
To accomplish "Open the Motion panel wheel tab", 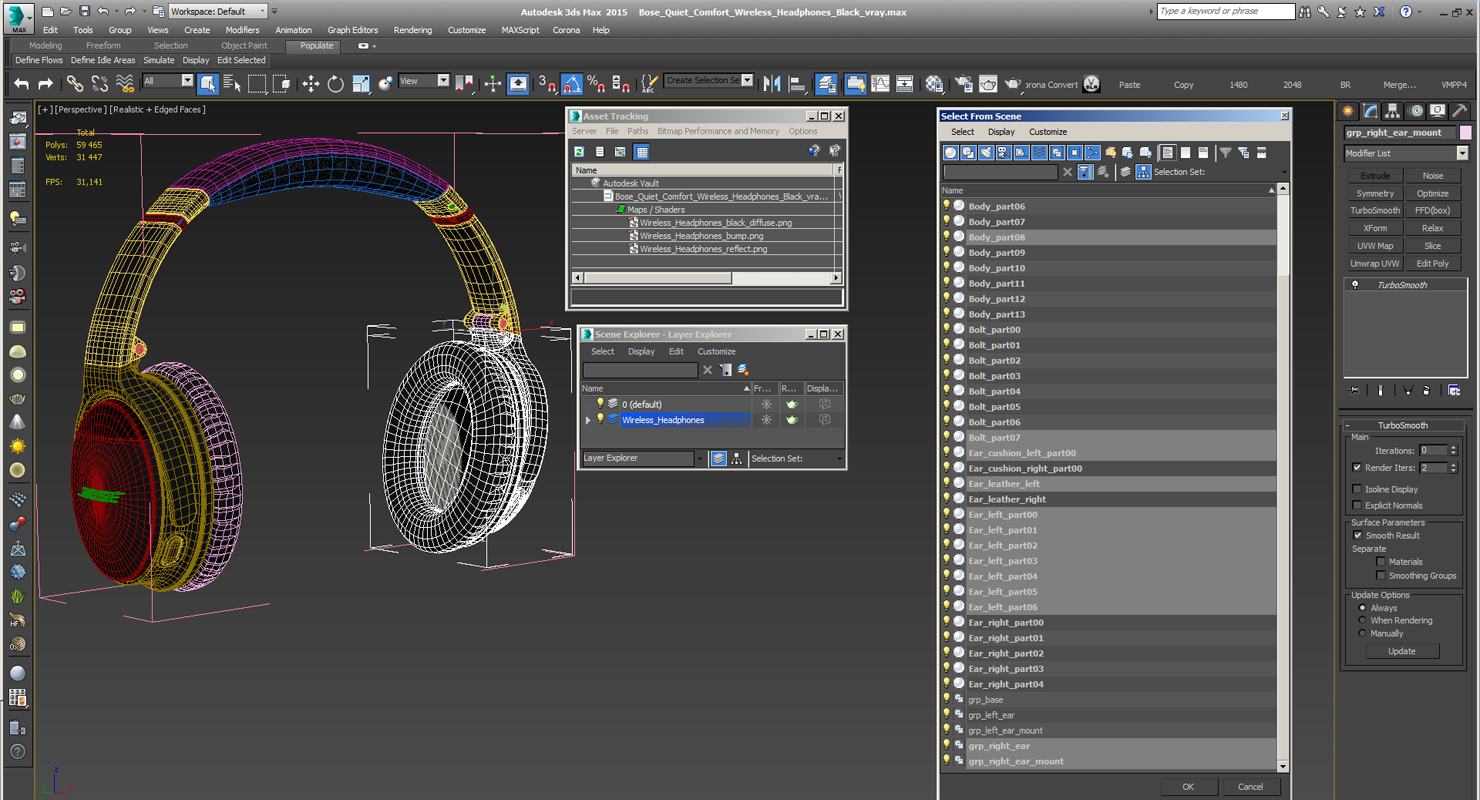I will point(1415,111).
